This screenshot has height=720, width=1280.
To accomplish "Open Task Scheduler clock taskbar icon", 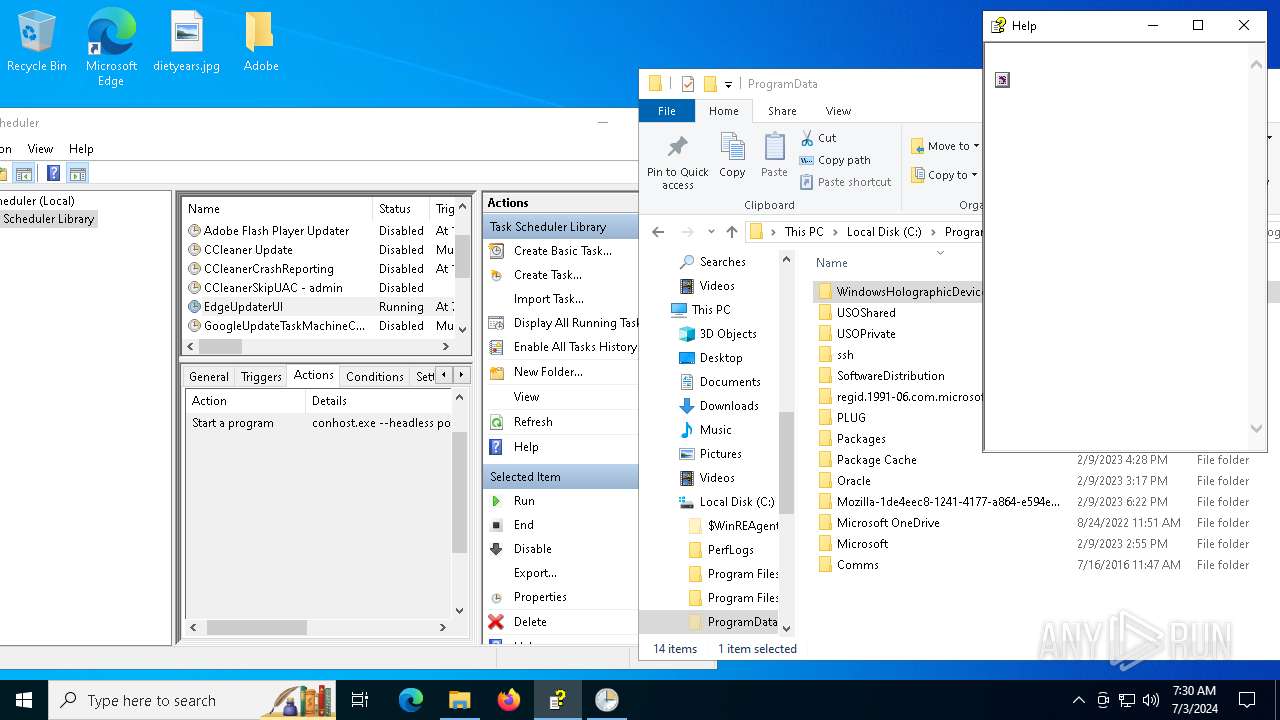I will pos(607,700).
